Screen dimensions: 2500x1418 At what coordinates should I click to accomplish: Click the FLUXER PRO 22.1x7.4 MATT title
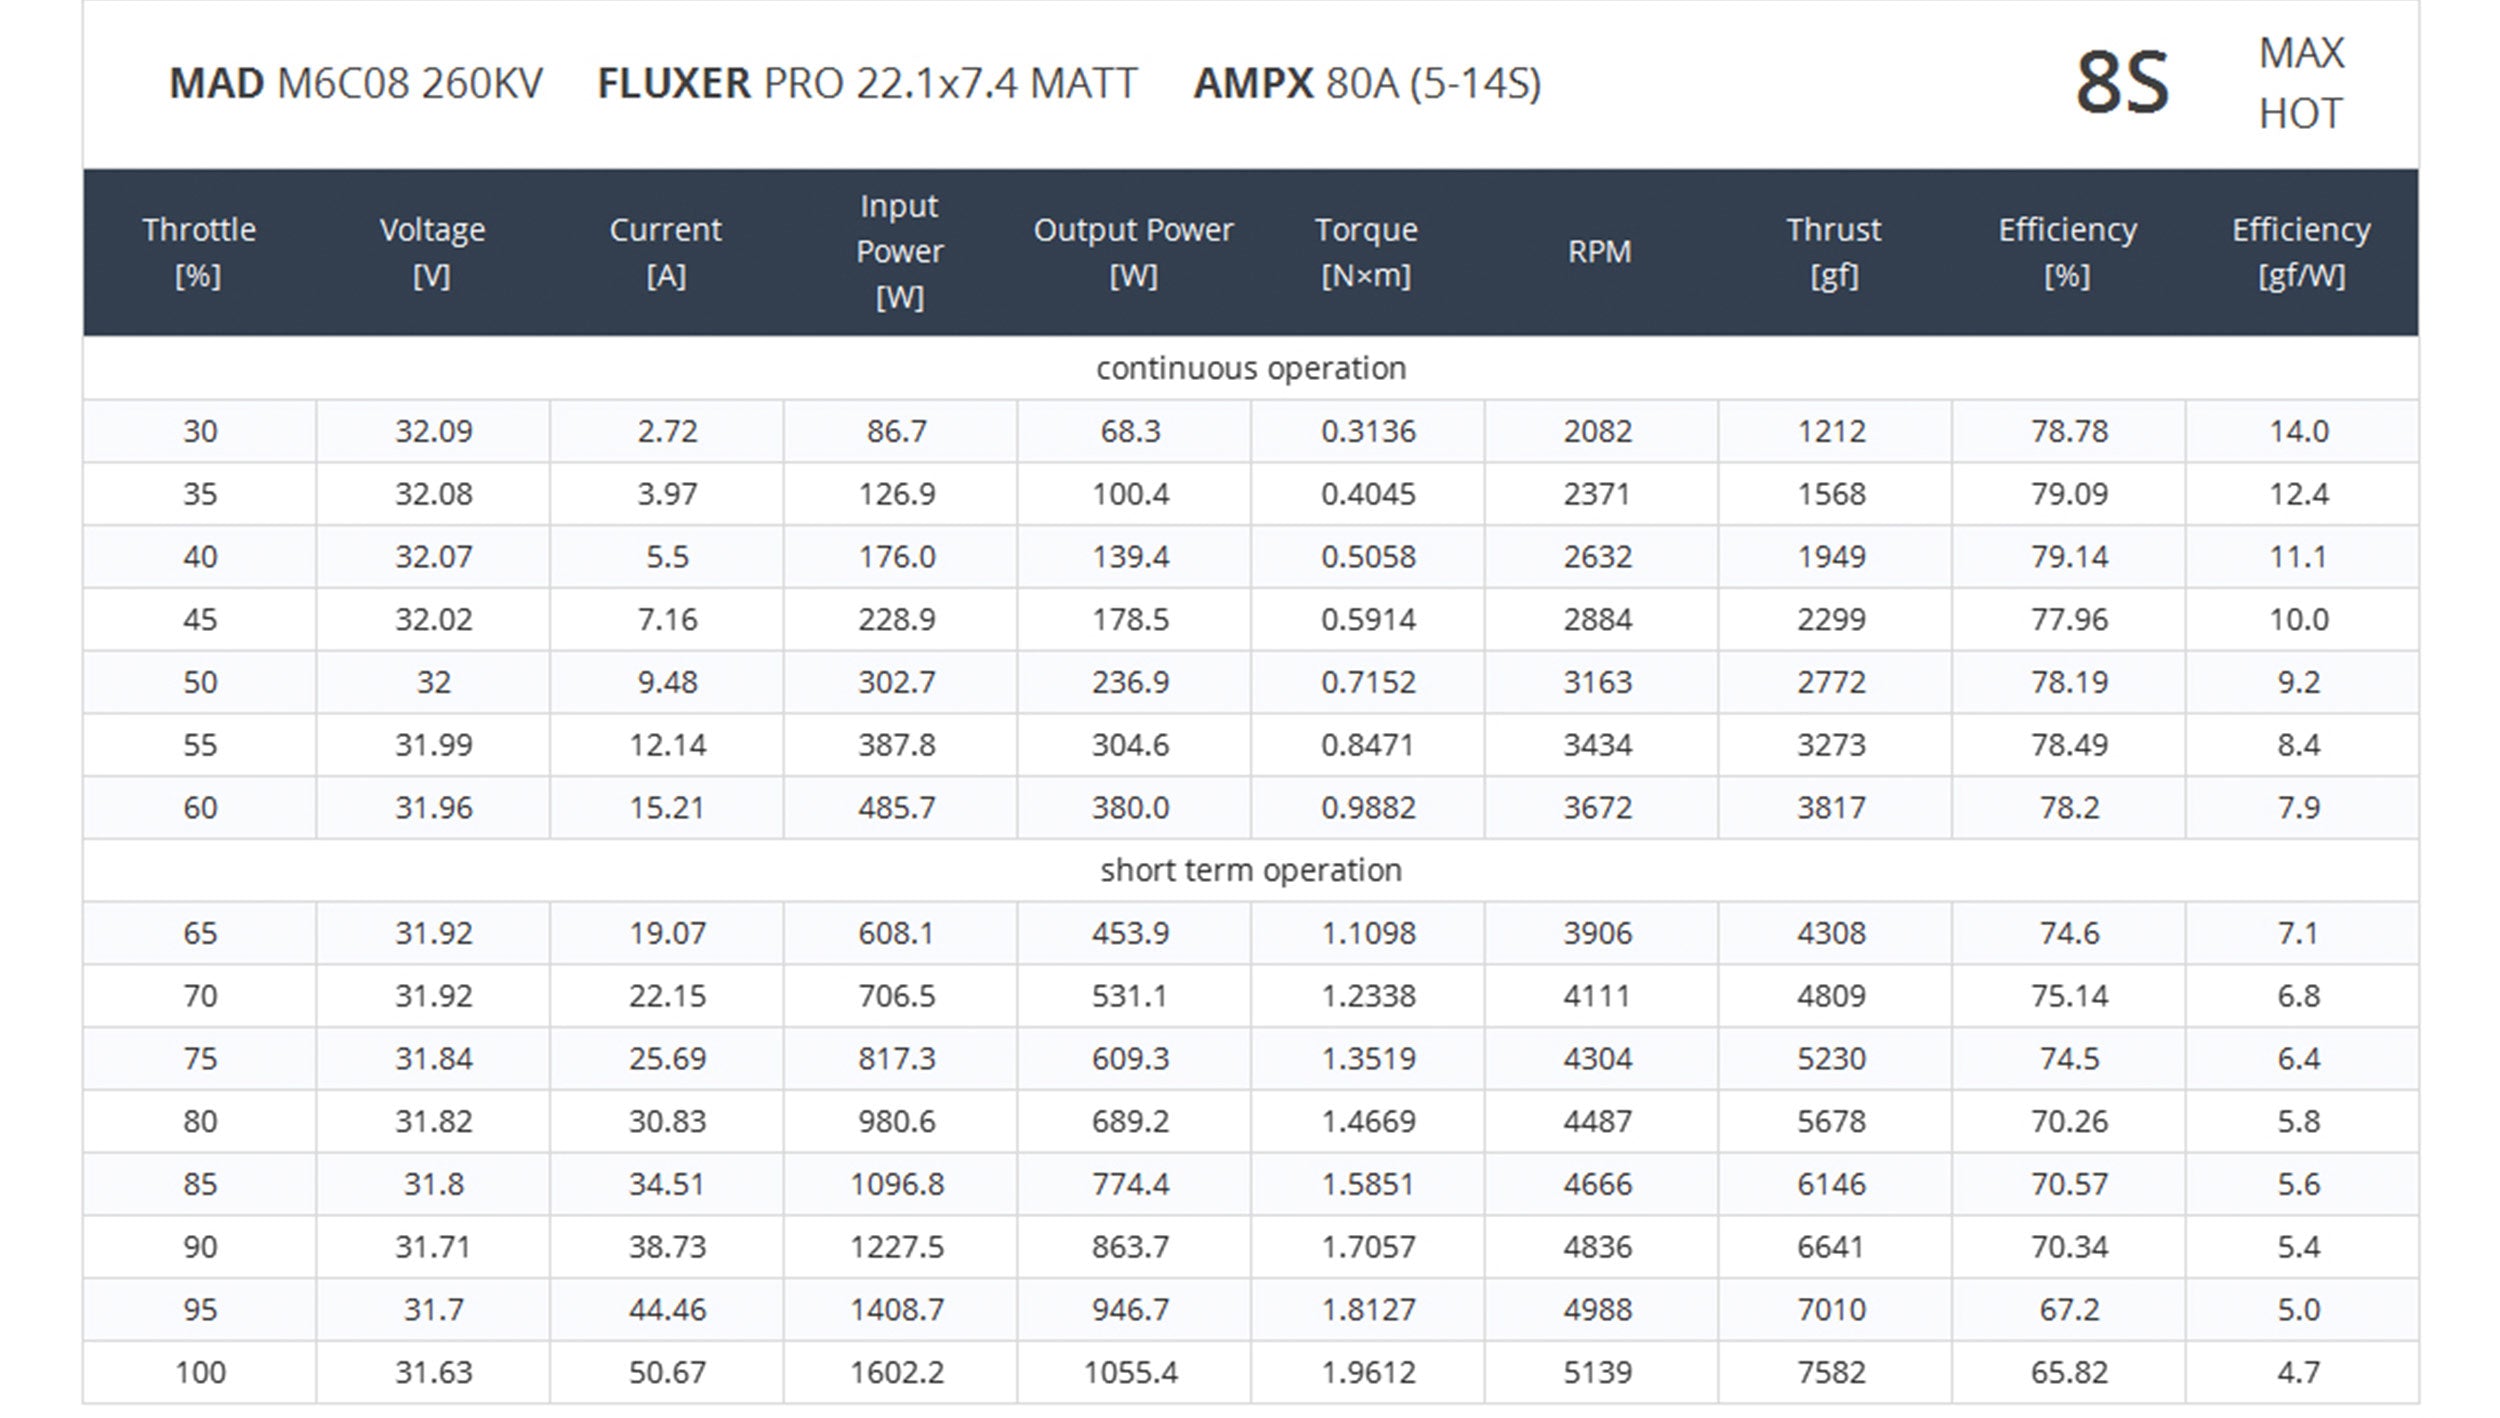pyautogui.click(x=866, y=83)
